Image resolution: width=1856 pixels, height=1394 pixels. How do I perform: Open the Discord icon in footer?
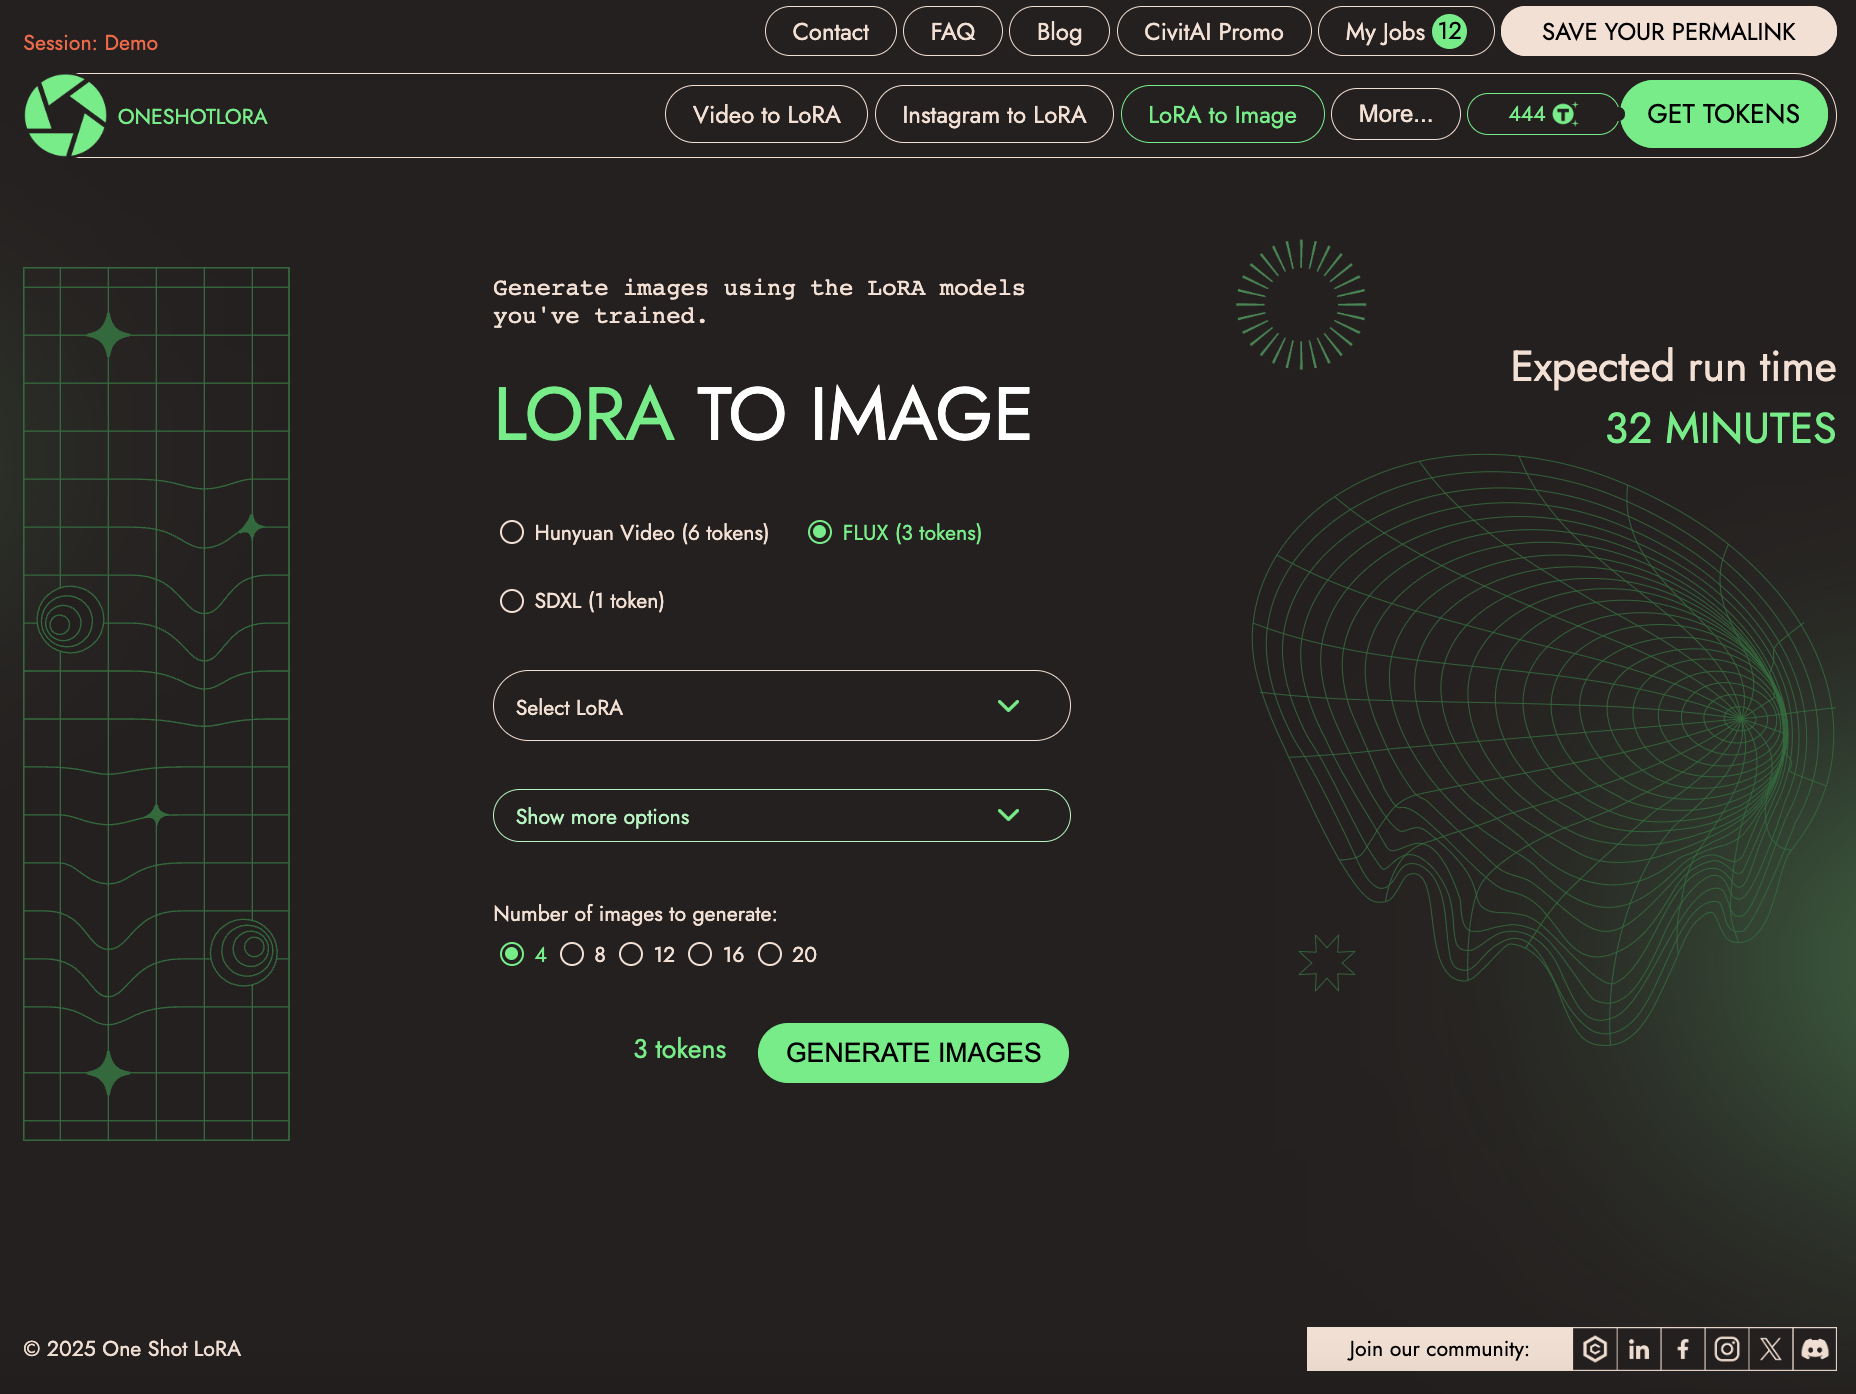coord(1815,1349)
